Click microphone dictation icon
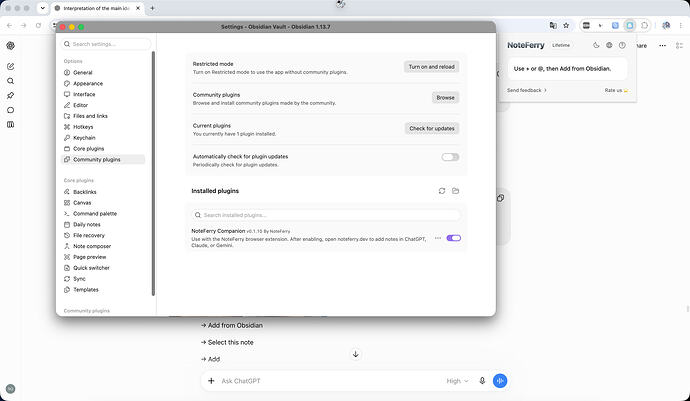Viewport: 690px width, 401px height. (x=482, y=381)
